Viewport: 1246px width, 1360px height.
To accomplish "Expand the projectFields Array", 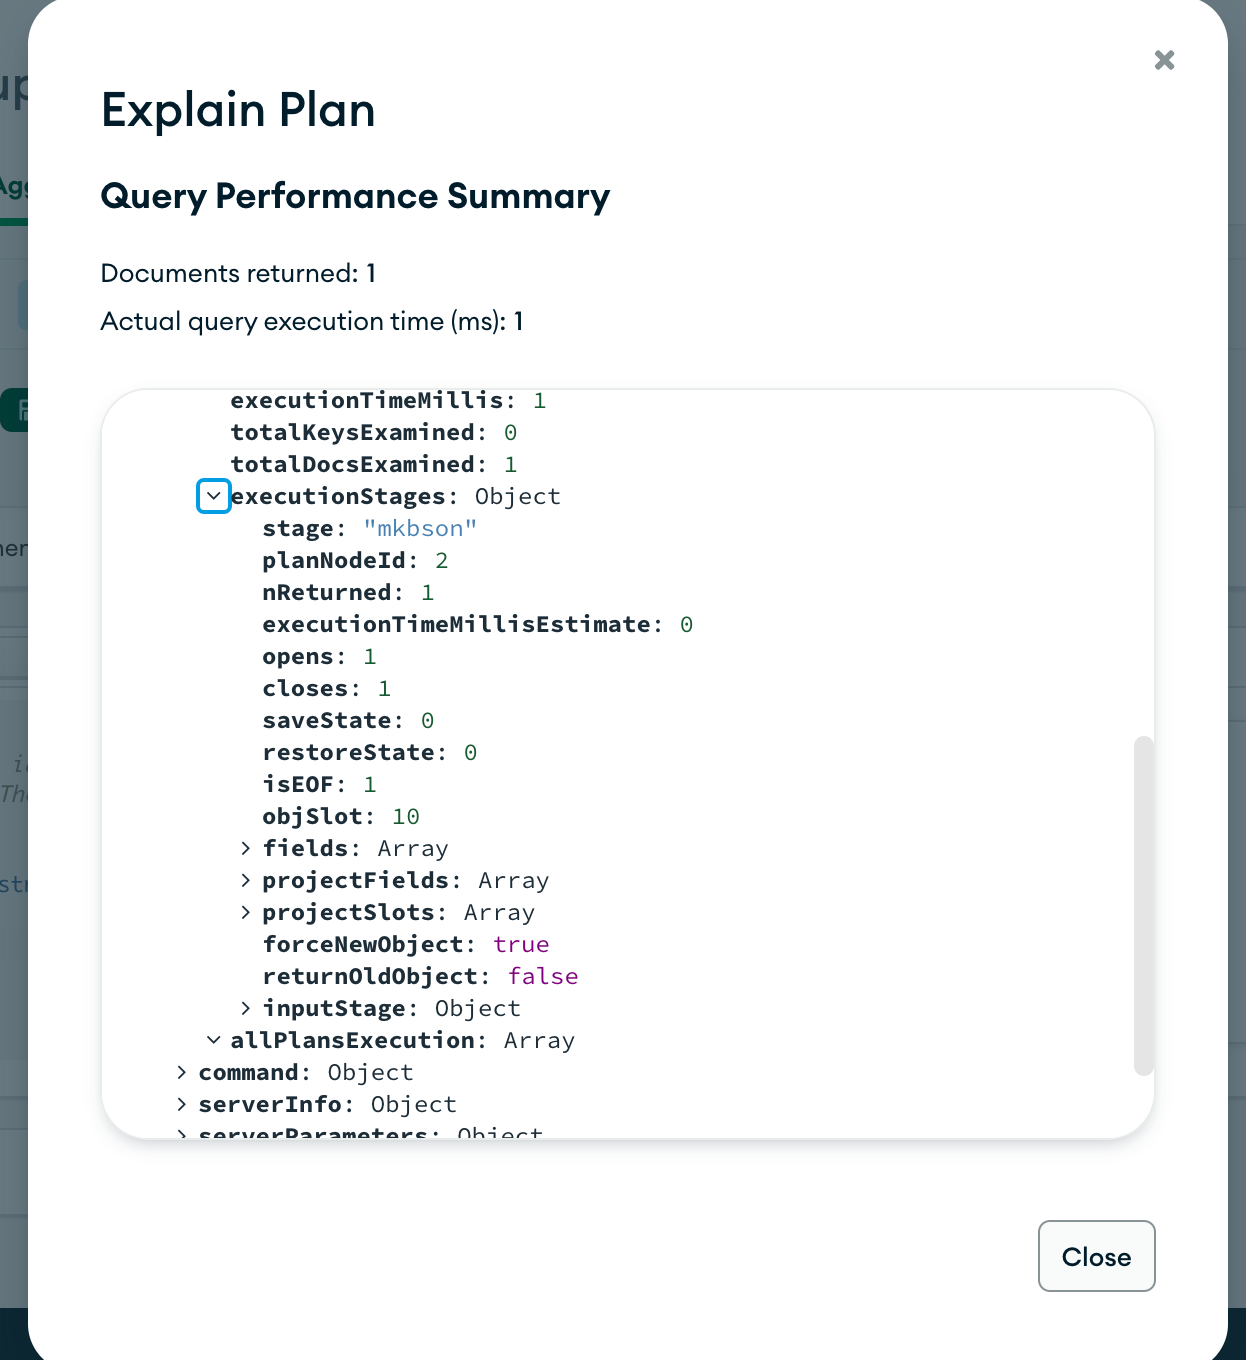I will pyautogui.click(x=246, y=880).
